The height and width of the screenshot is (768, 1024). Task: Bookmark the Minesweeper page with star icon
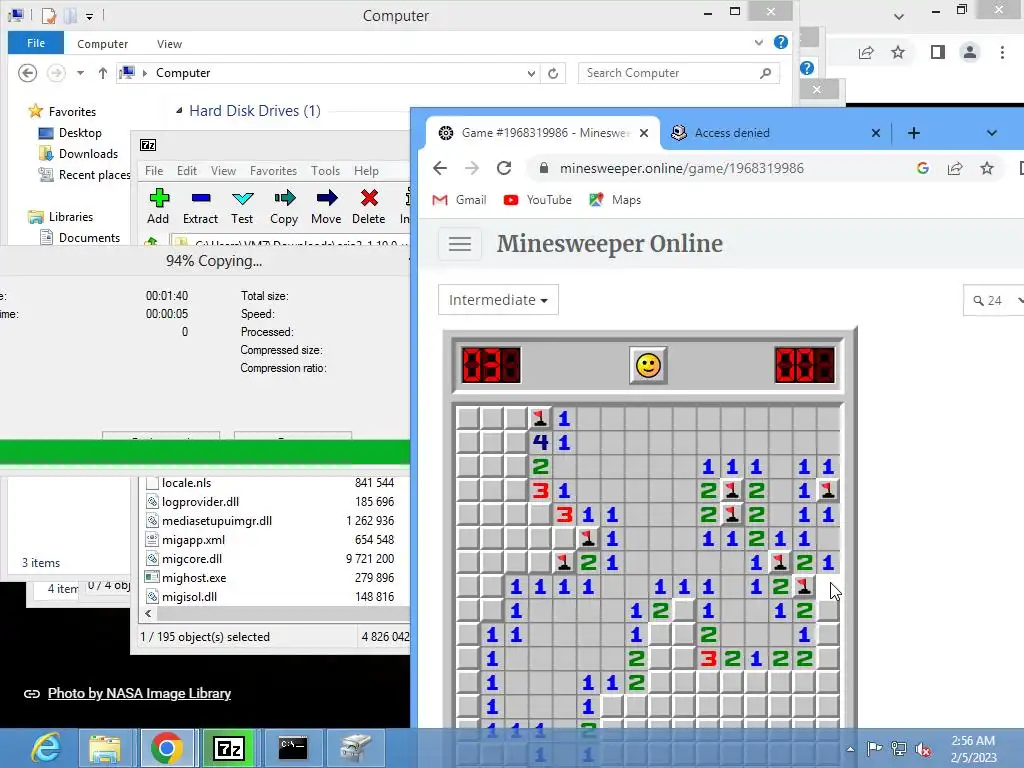pos(987,168)
